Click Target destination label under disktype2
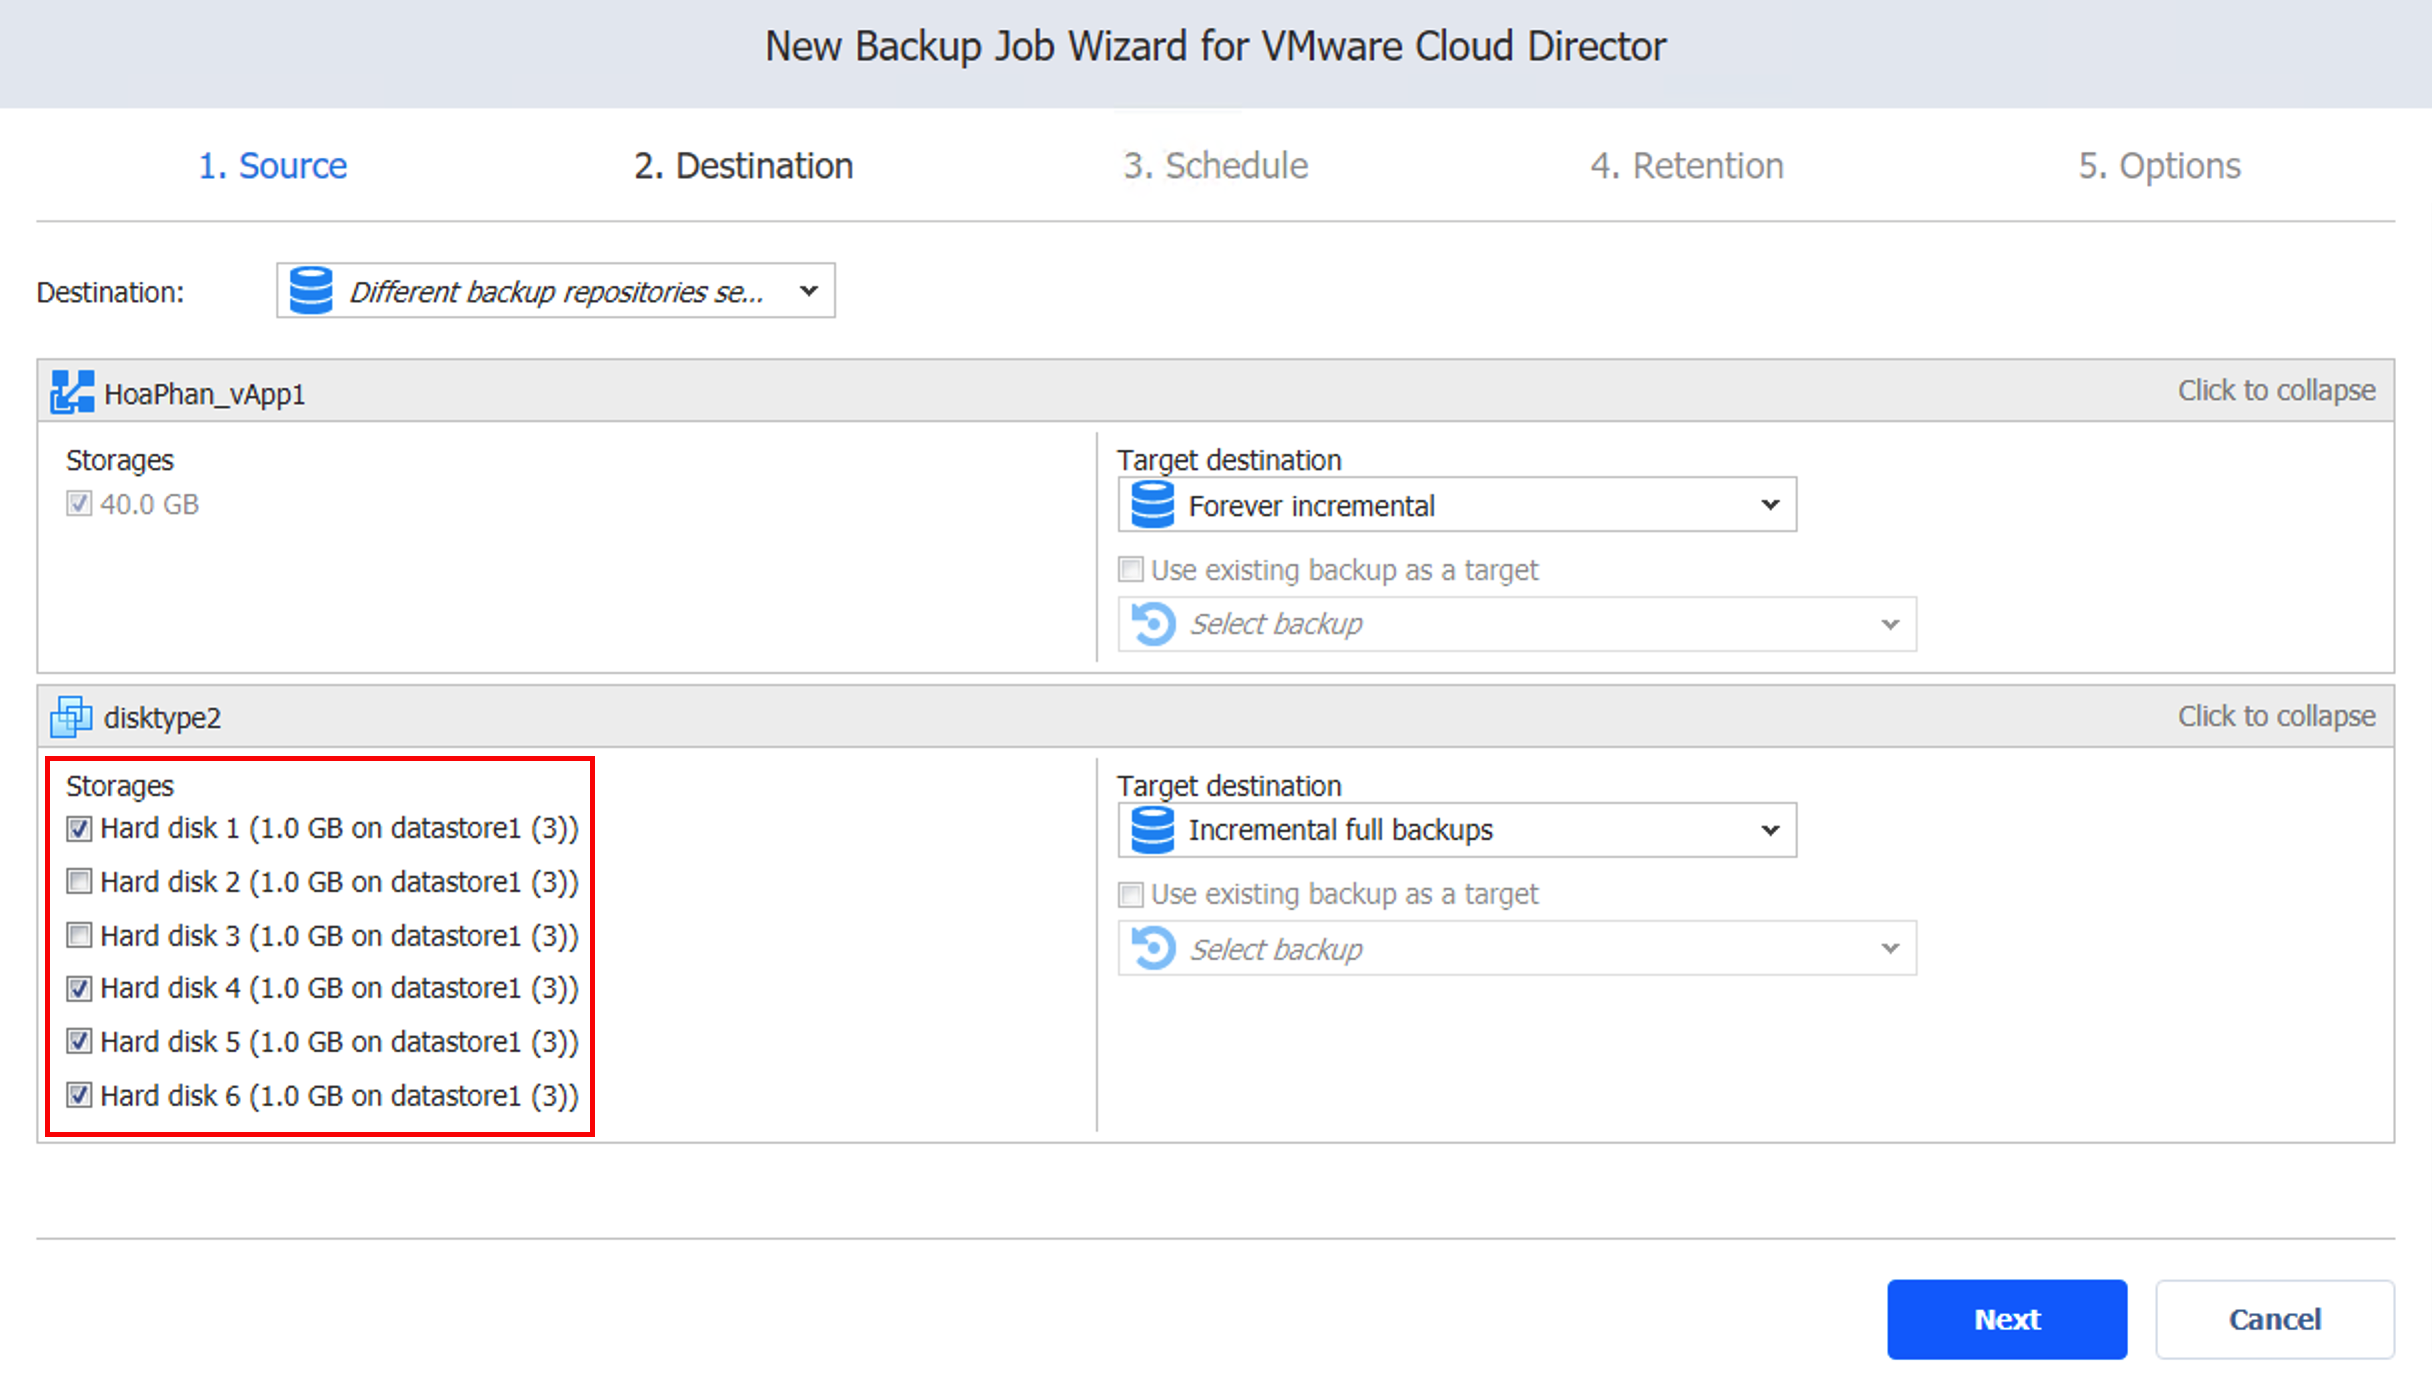This screenshot has width=2432, height=1377. click(x=1229, y=786)
